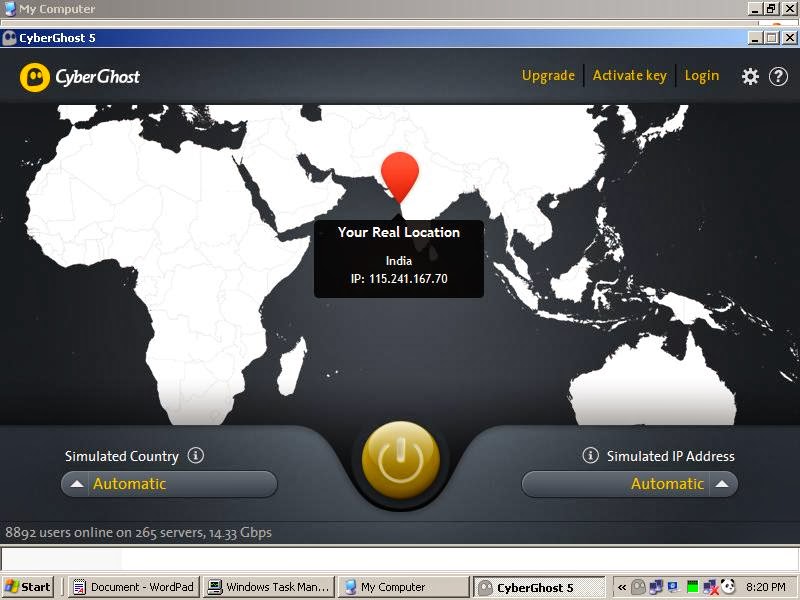
Task: Click the India label in location tooltip
Action: coord(398,261)
